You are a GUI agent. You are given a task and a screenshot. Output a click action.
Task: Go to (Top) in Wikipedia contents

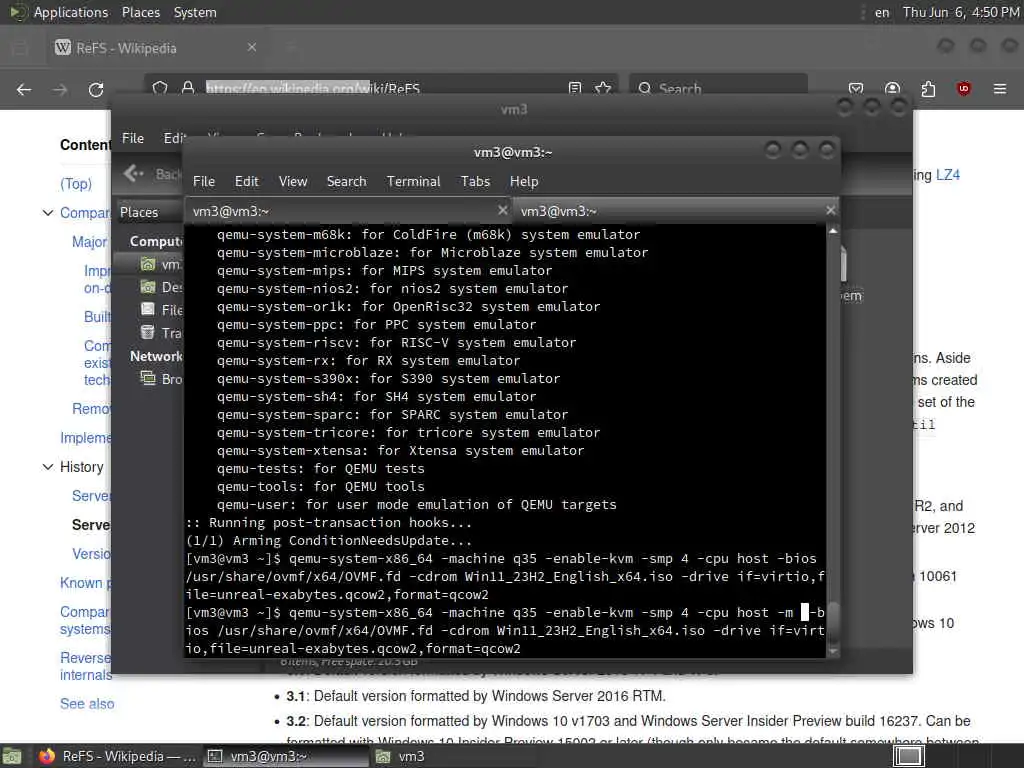coord(76,184)
